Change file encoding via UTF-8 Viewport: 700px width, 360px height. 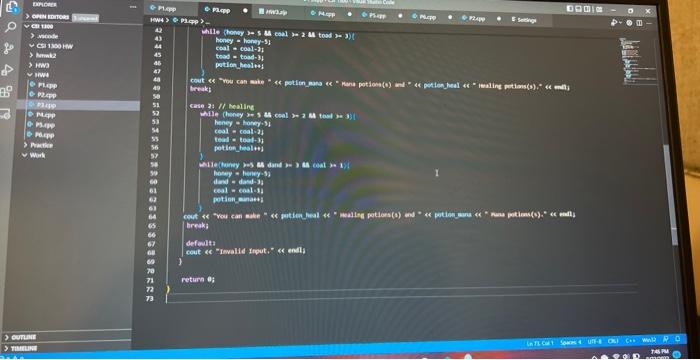pyautogui.click(x=595, y=342)
